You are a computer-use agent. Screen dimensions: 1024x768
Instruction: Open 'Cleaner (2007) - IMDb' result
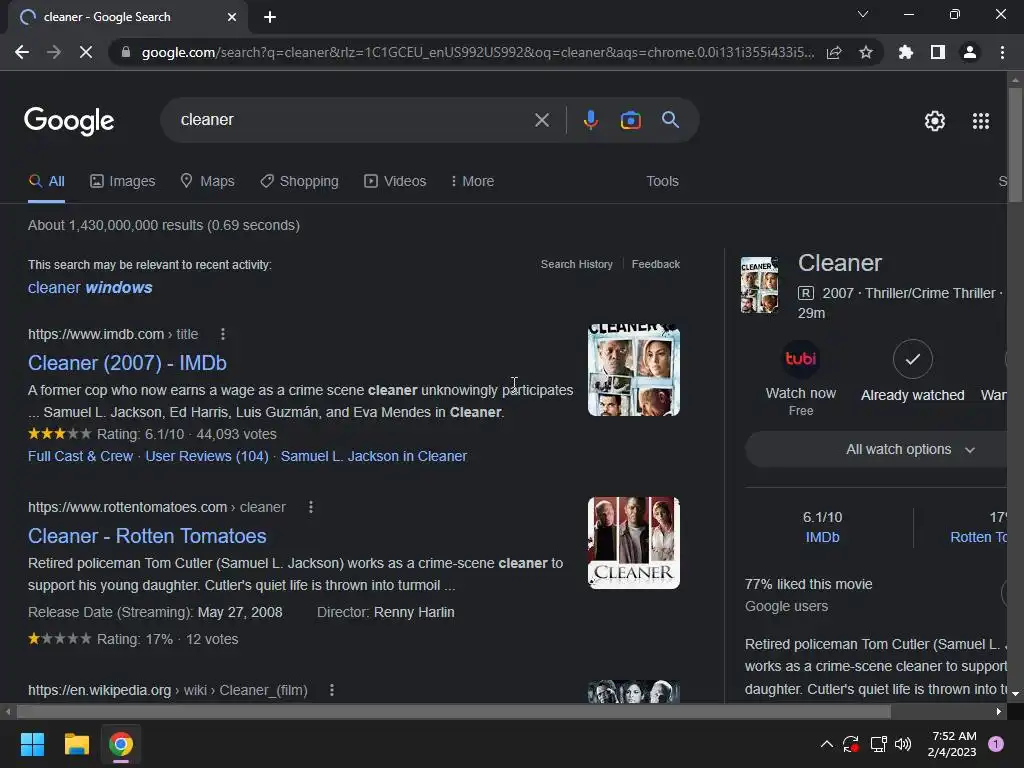pos(127,363)
